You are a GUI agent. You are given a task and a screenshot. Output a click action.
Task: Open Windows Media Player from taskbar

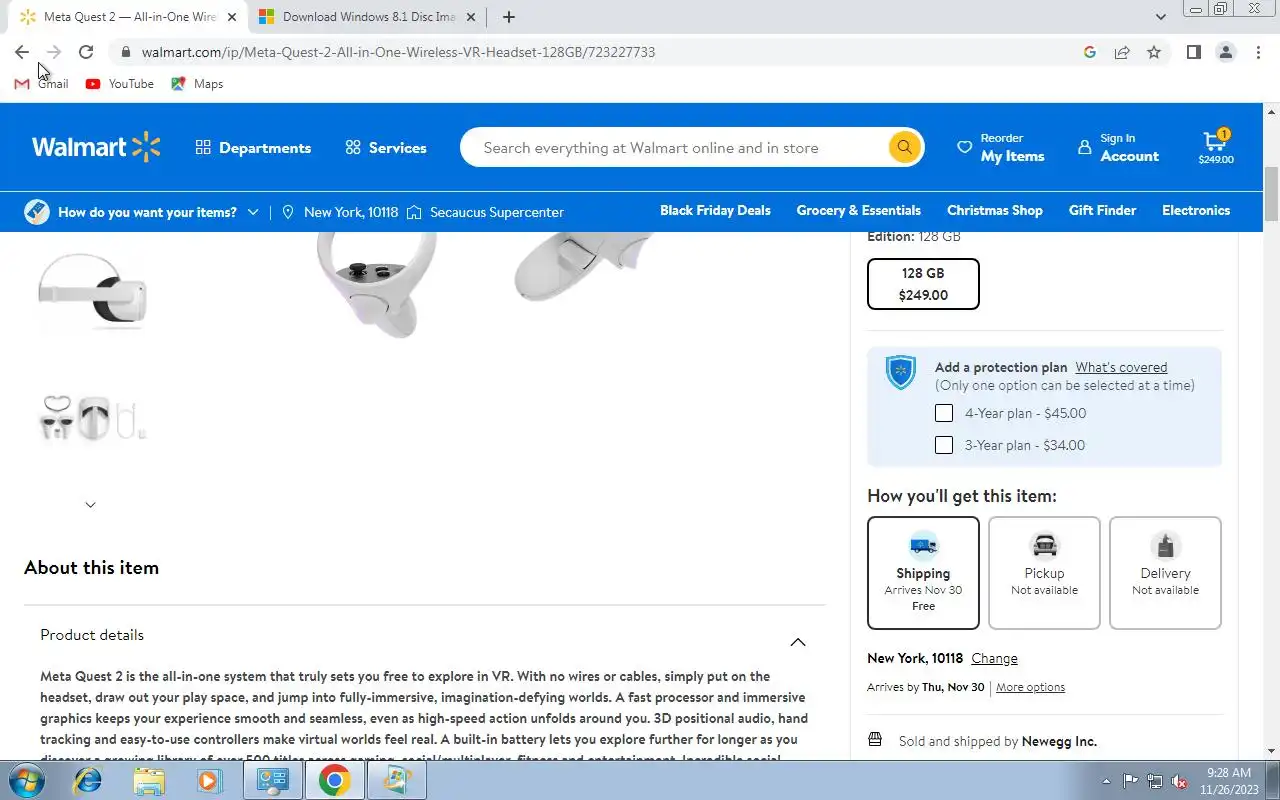click(x=209, y=780)
